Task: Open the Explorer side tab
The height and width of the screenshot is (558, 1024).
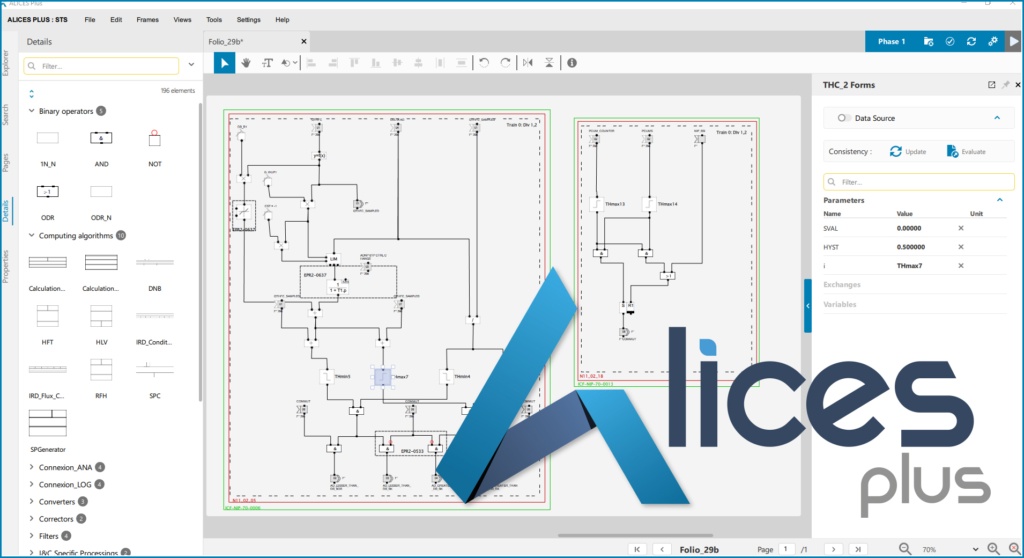Action: click(6, 63)
